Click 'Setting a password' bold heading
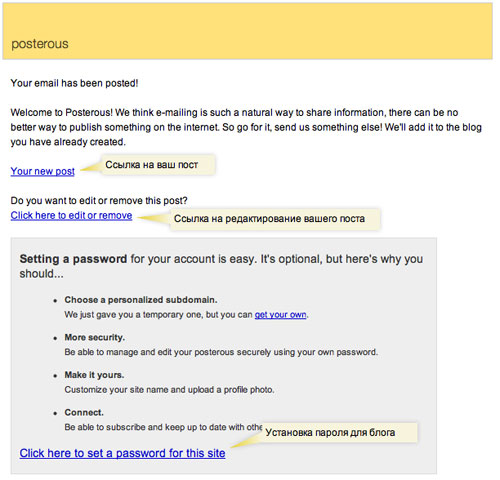500x480 pixels. [73, 259]
